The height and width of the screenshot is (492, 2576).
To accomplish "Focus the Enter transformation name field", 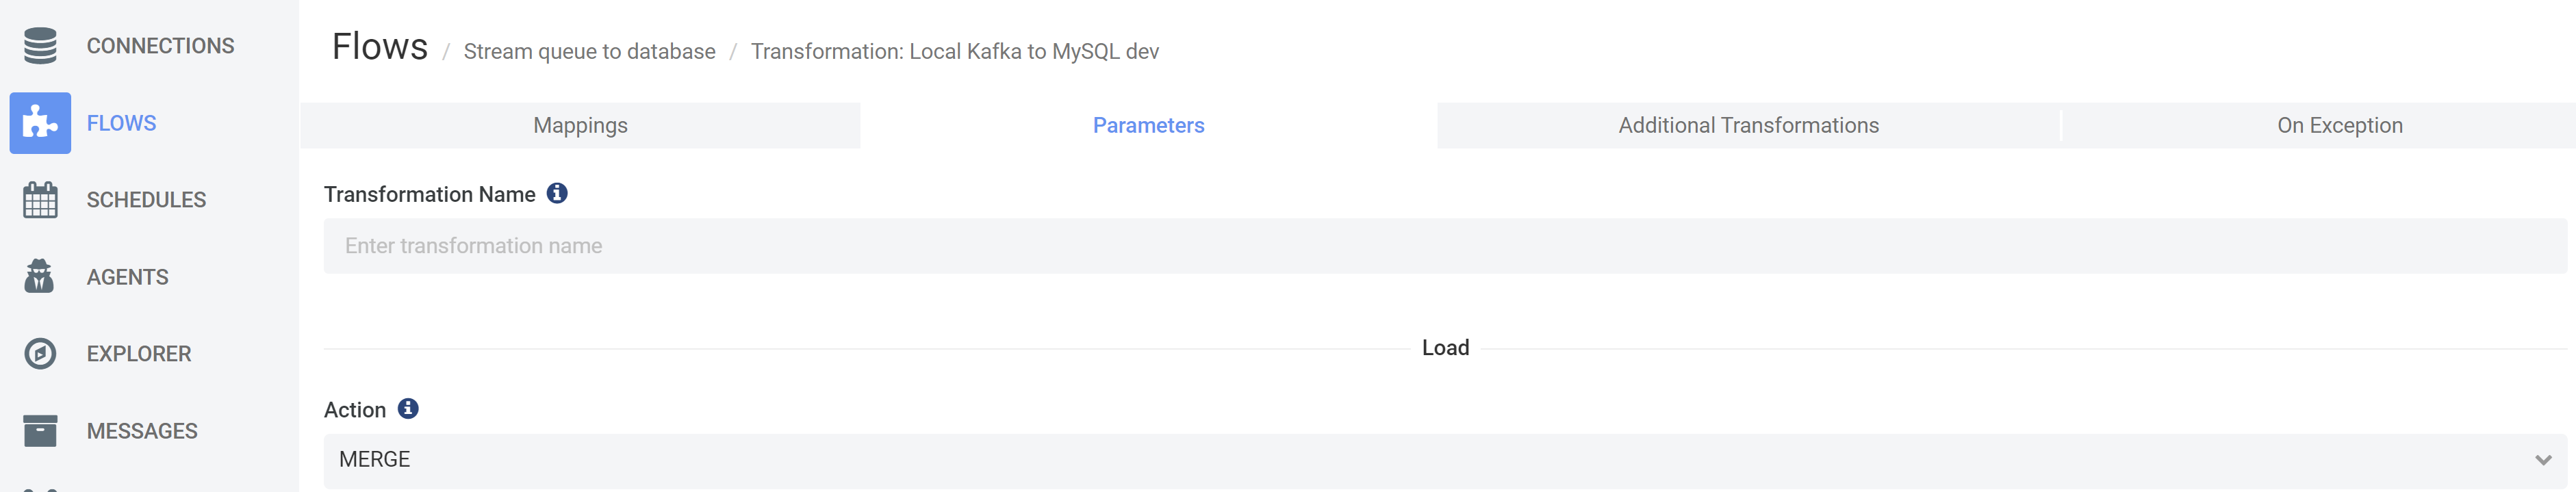I will click(x=1445, y=246).
